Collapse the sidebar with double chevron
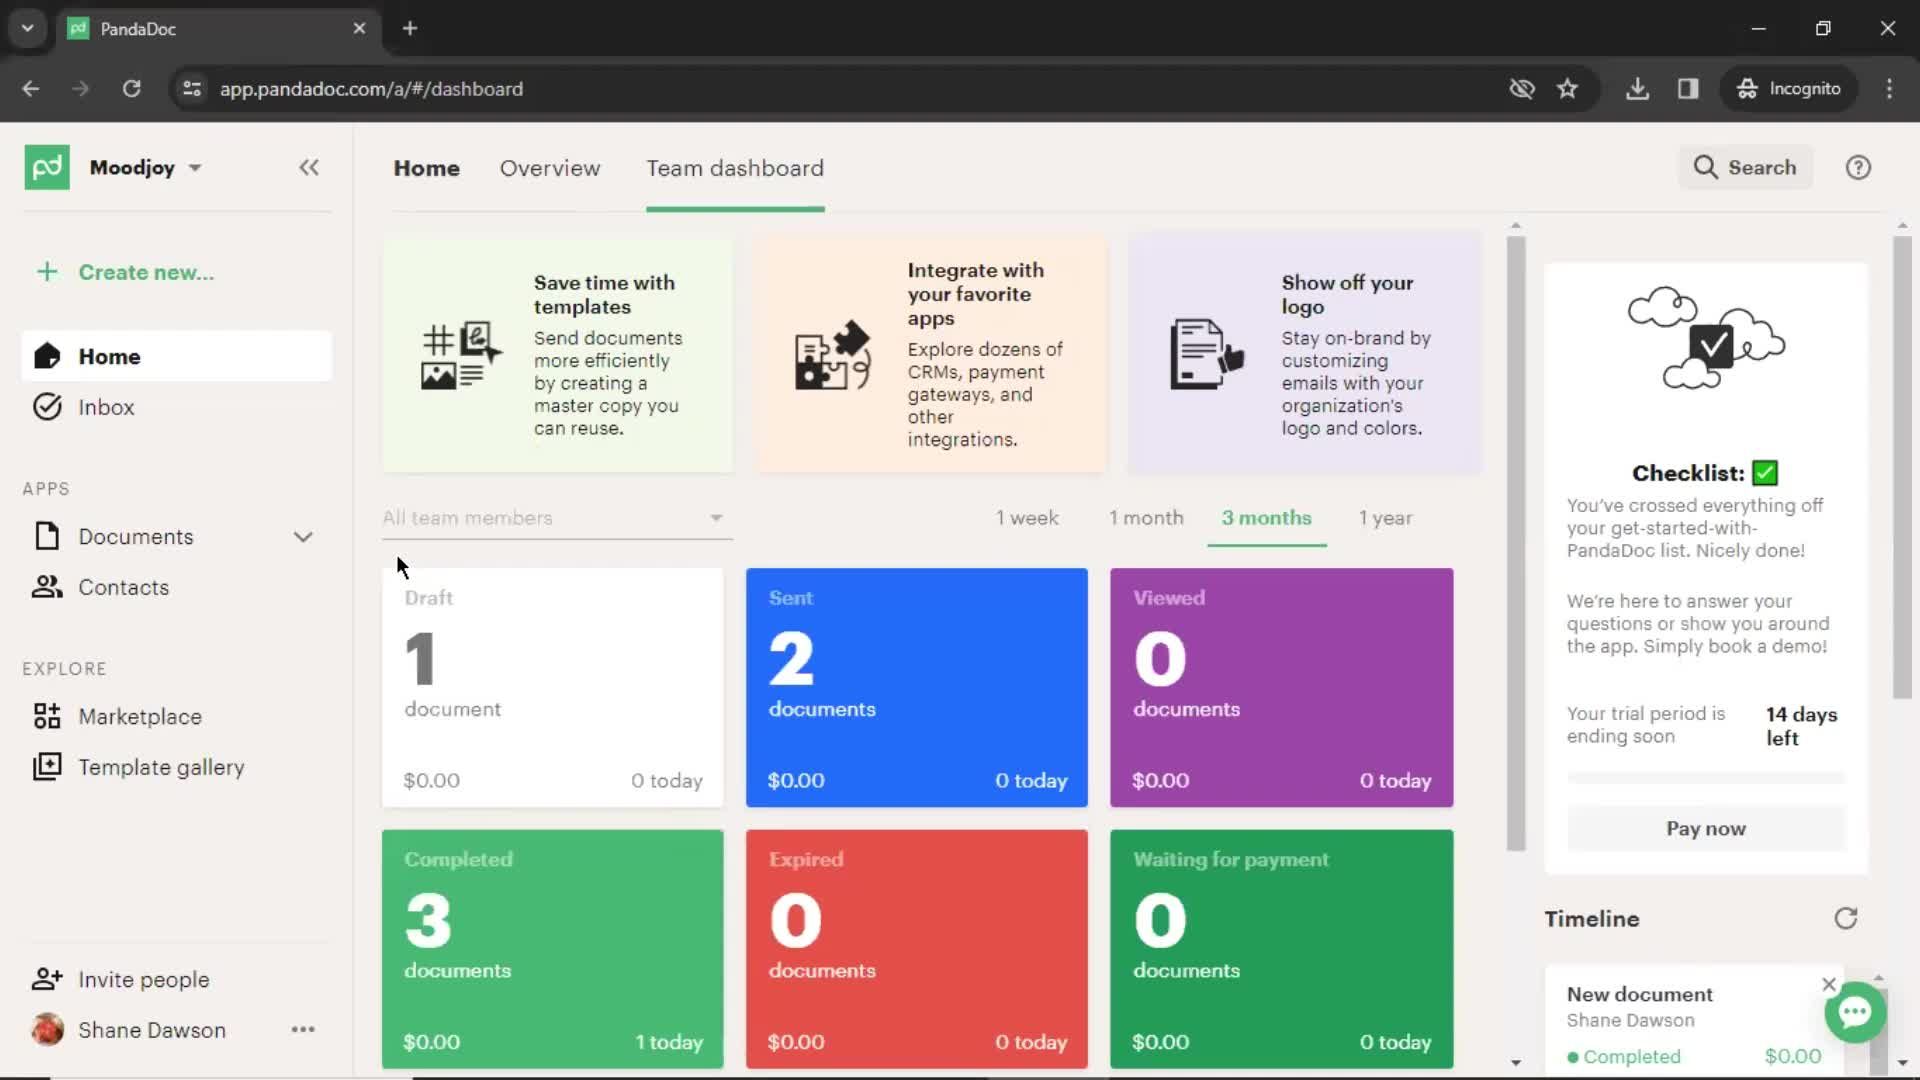Viewport: 1920px width, 1080px height. 309,168
